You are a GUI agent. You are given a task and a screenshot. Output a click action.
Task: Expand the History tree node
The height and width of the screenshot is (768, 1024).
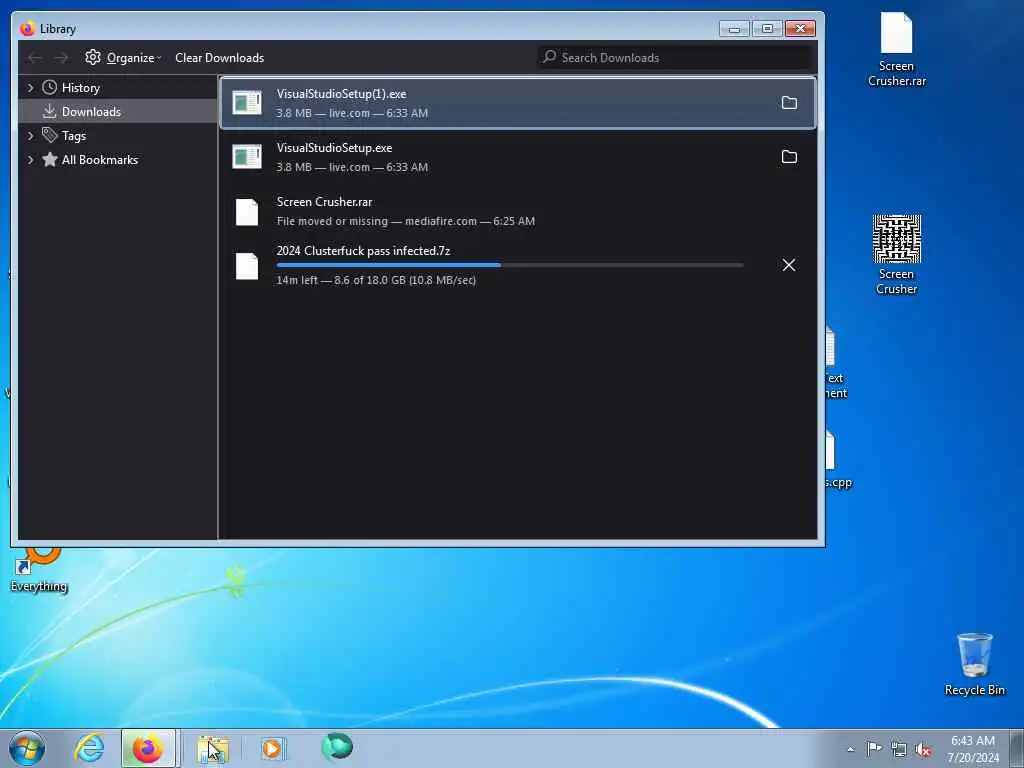pyautogui.click(x=30, y=88)
